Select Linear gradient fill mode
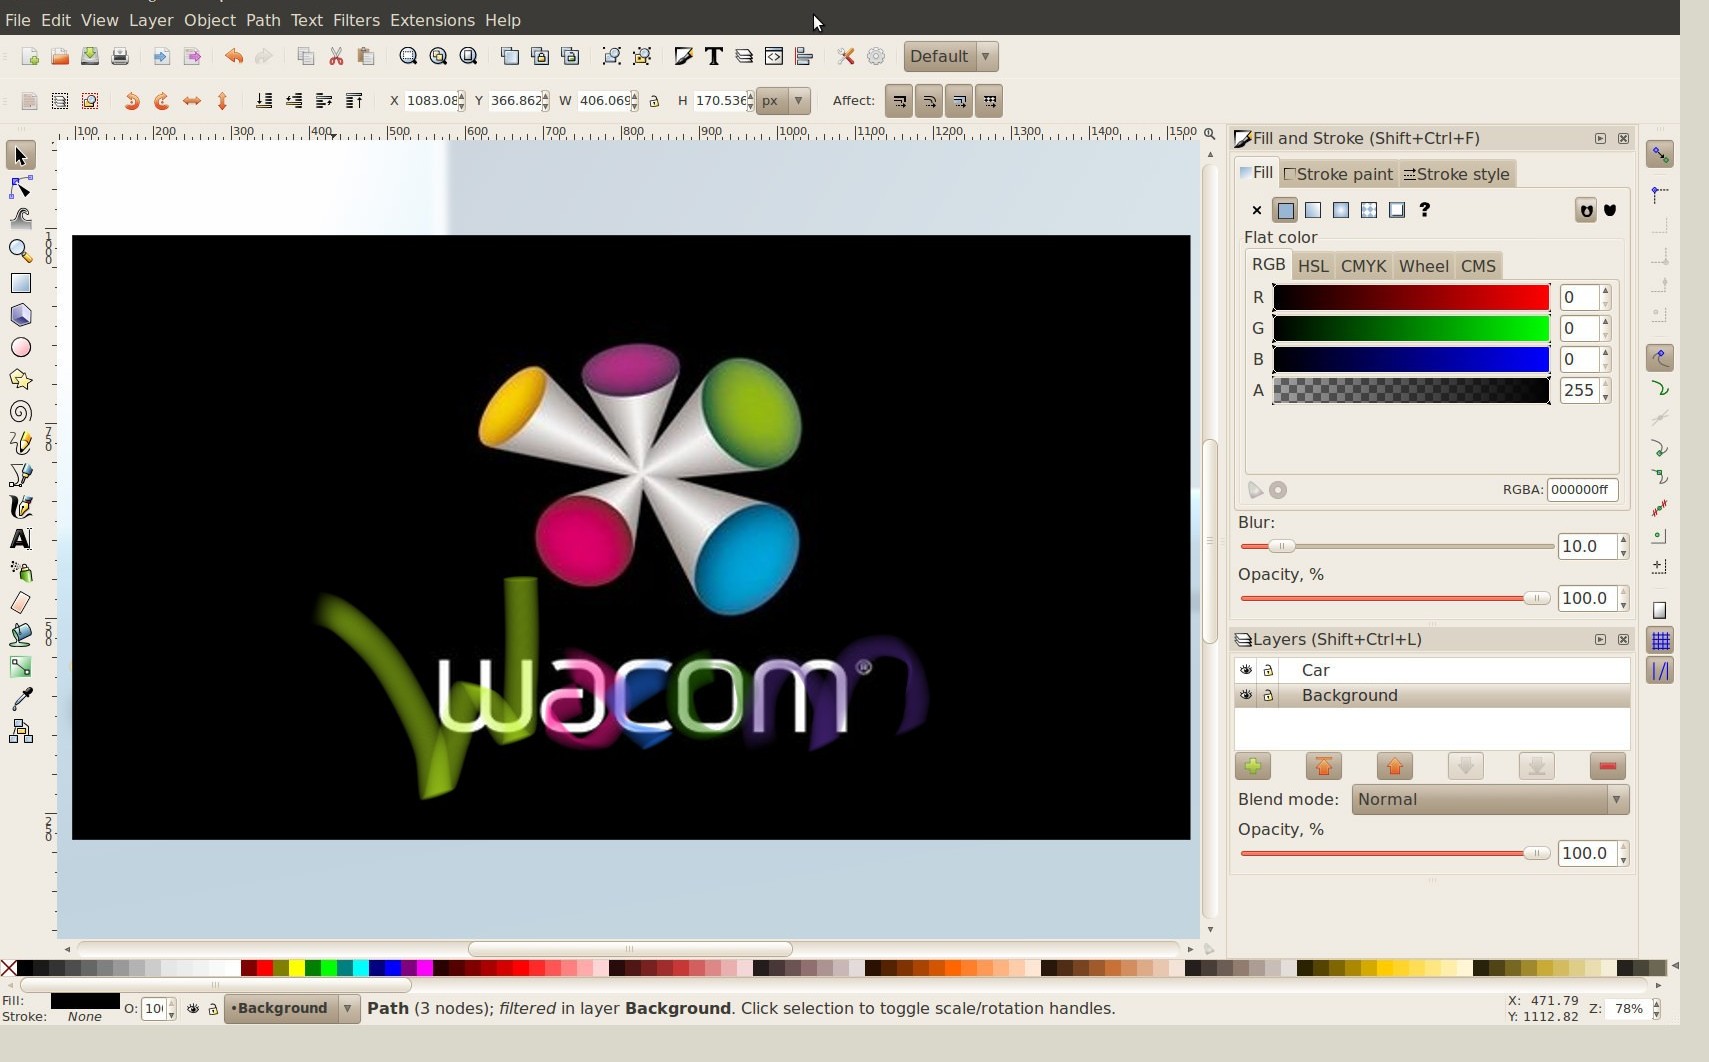This screenshot has width=1709, height=1062. coord(1313,210)
